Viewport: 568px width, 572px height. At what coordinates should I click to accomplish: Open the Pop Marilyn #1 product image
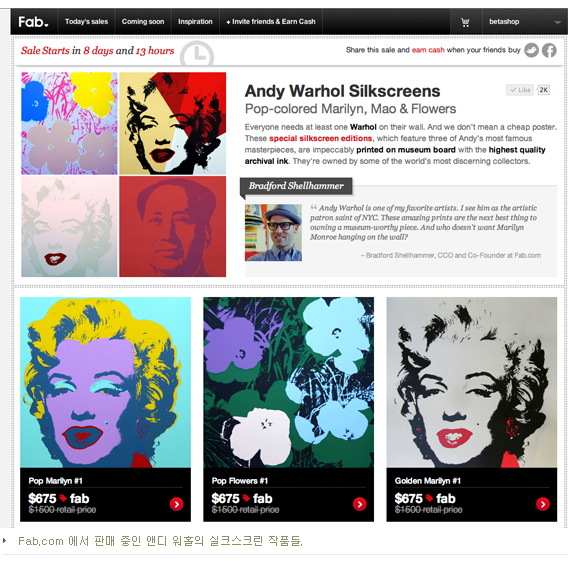click(x=105, y=382)
